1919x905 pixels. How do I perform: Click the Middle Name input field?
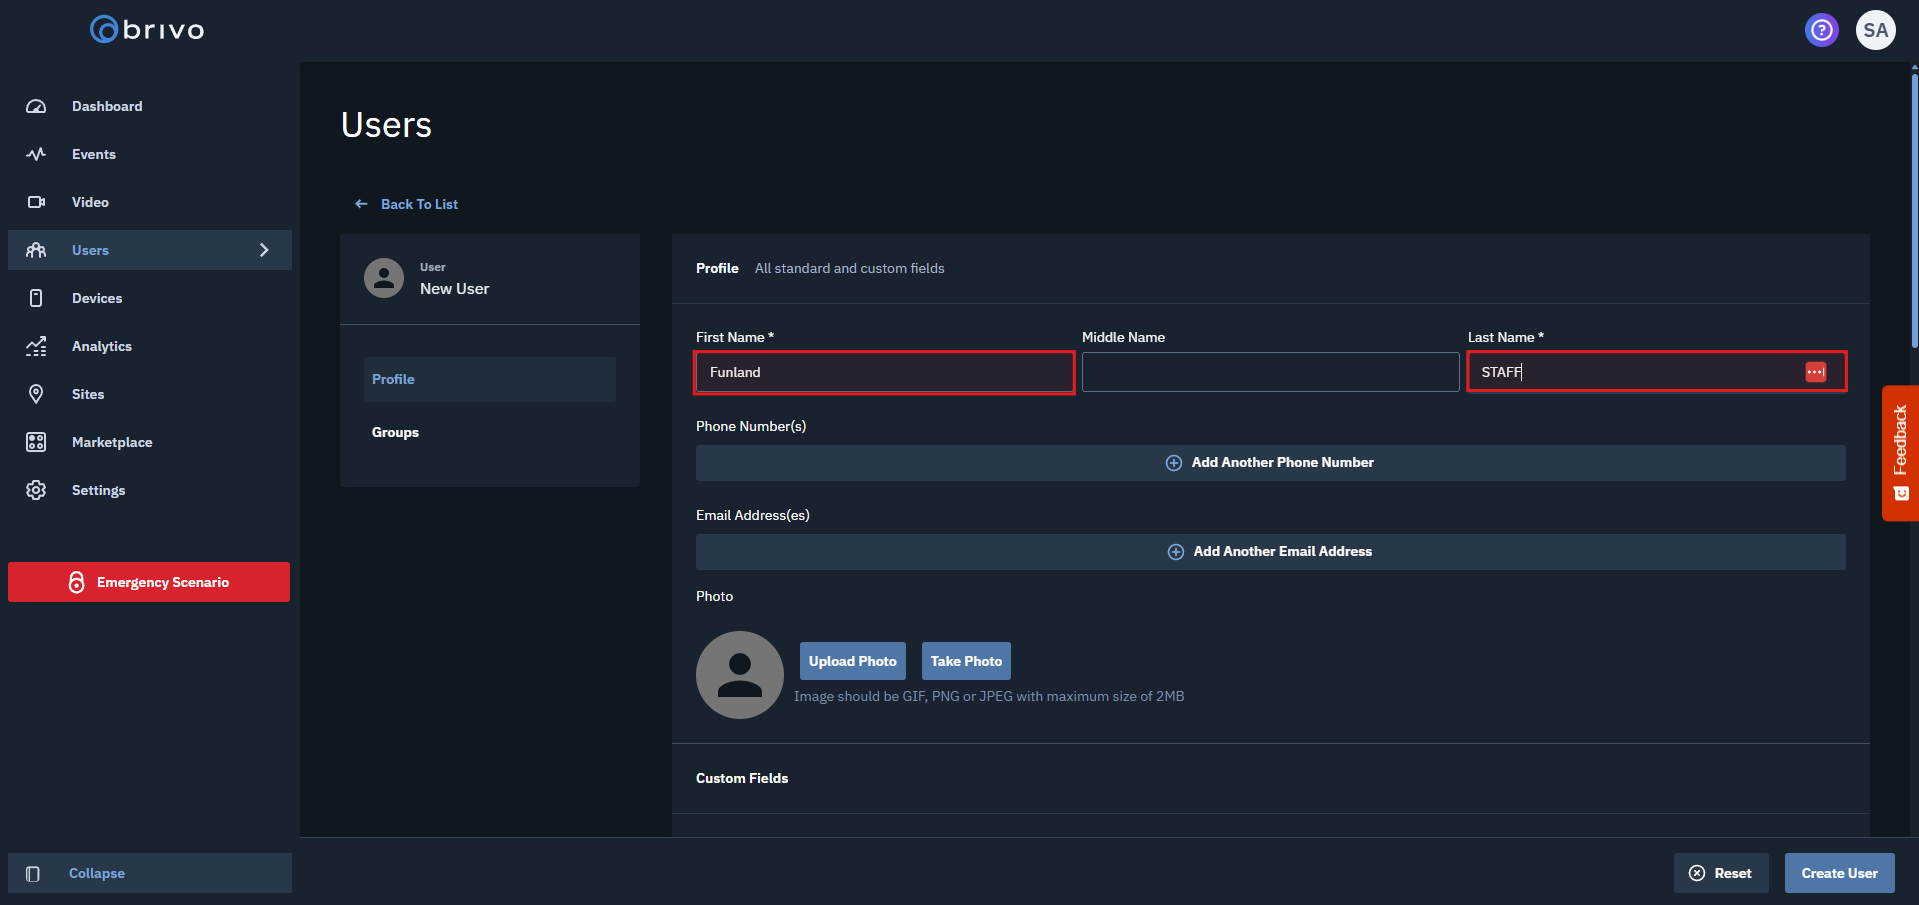(x=1269, y=372)
